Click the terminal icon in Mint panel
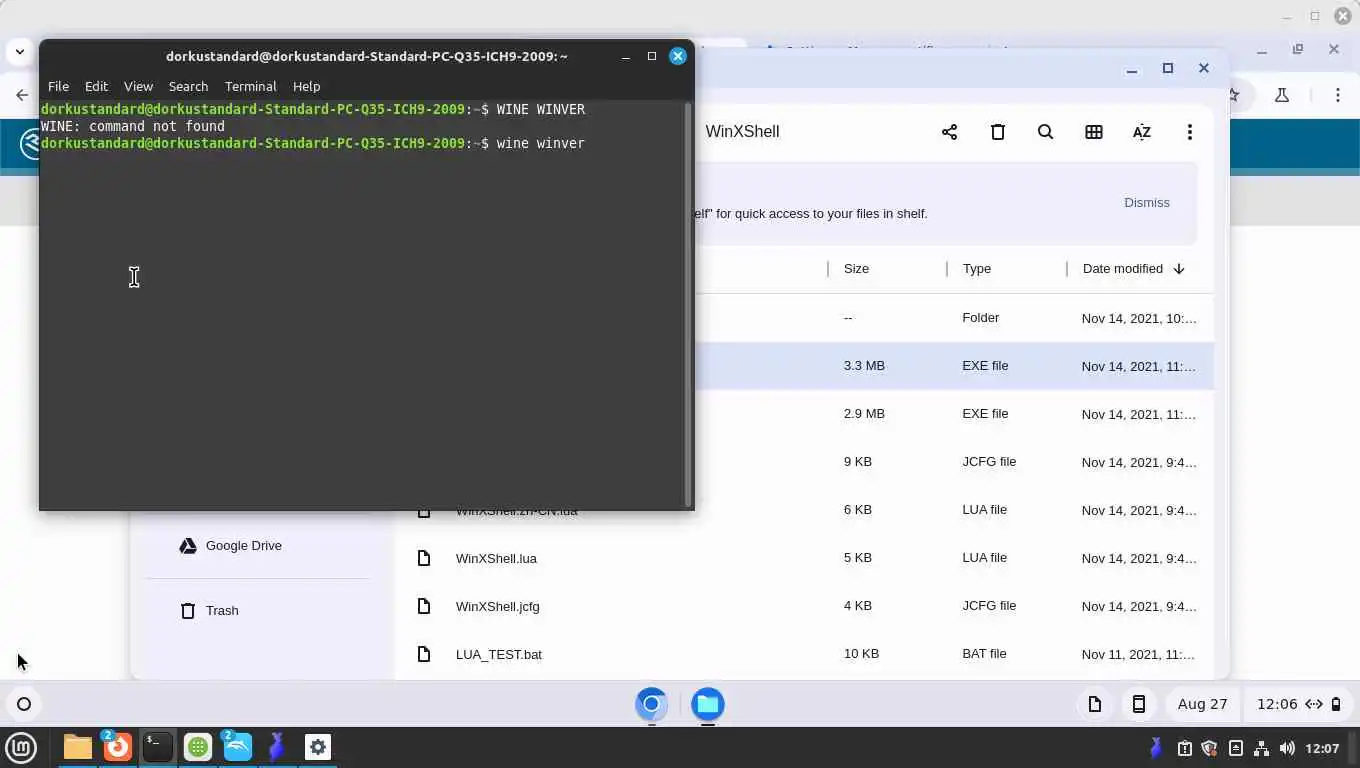The width and height of the screenshot is (1360, 768). coord(157,747)
